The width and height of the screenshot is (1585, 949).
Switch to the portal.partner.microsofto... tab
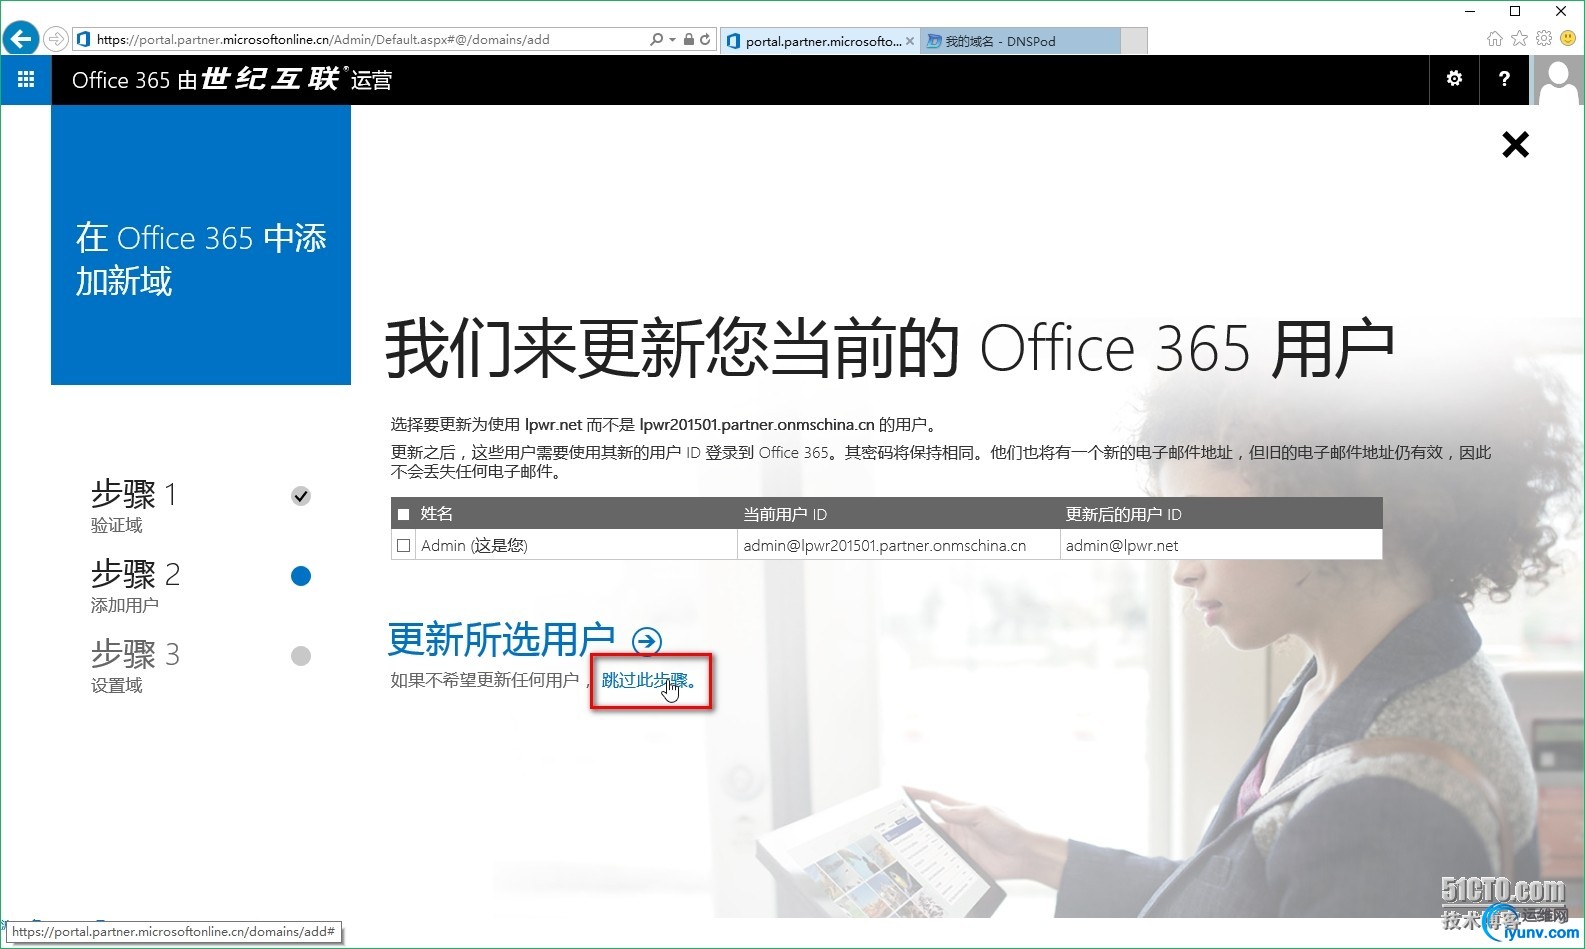pyautogui.click(x=820, y=41)
